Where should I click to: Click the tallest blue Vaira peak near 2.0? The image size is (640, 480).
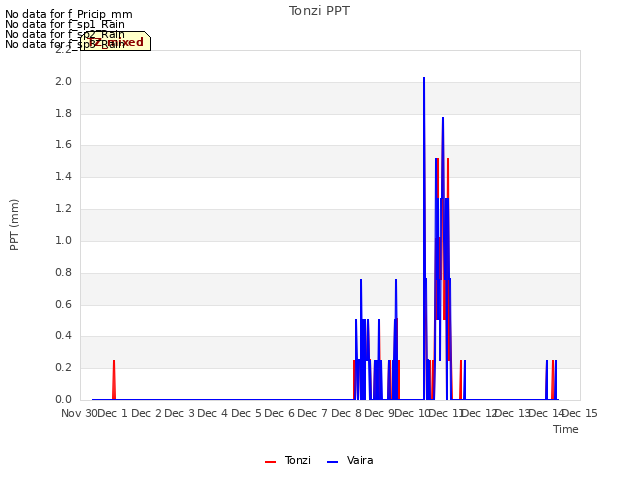424,78
